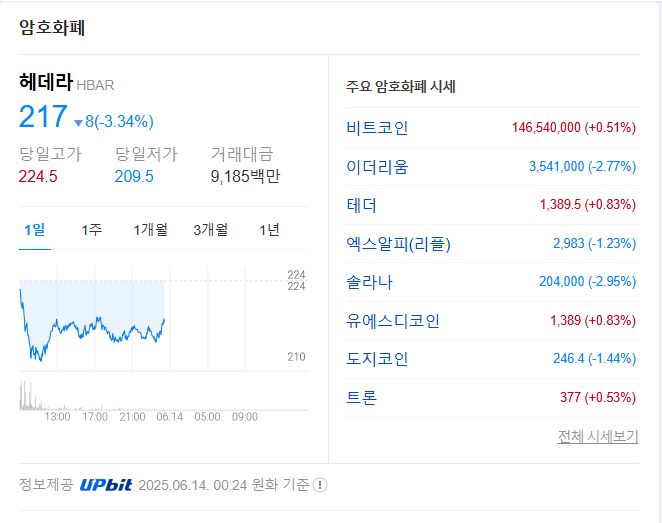Open the UPbit logo link
Image resolution: width=662 pixels, height=523 pixels.
(x=106, y=485)
